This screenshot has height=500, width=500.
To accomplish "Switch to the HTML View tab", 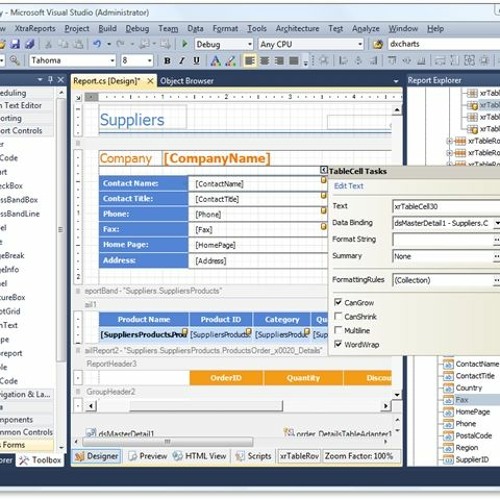I will [x=200, y=456].
